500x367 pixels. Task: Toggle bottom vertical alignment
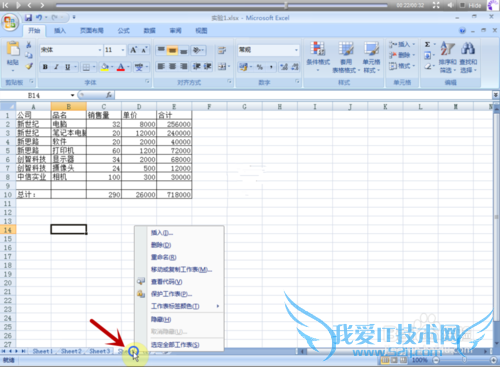pos(183,50)
